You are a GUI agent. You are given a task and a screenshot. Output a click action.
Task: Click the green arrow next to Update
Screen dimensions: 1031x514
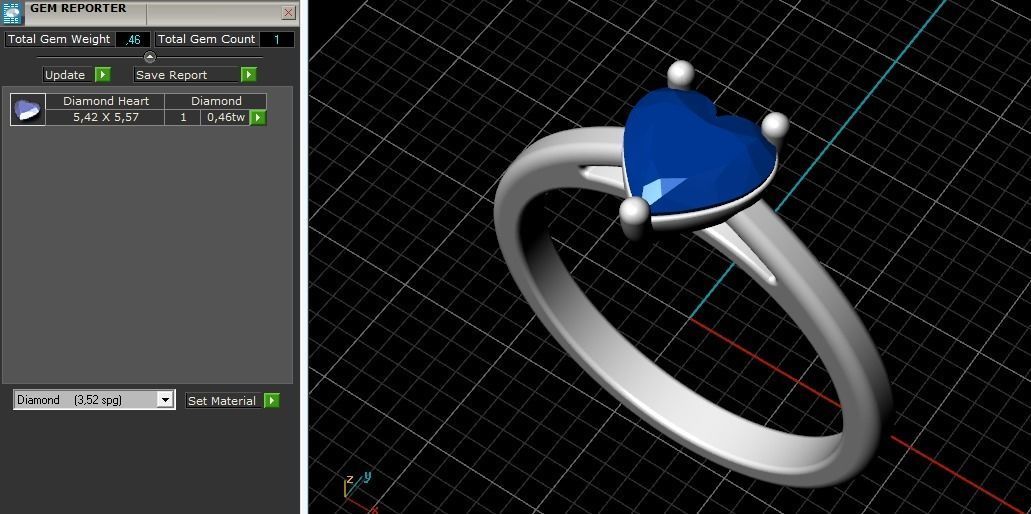(103, 75)
